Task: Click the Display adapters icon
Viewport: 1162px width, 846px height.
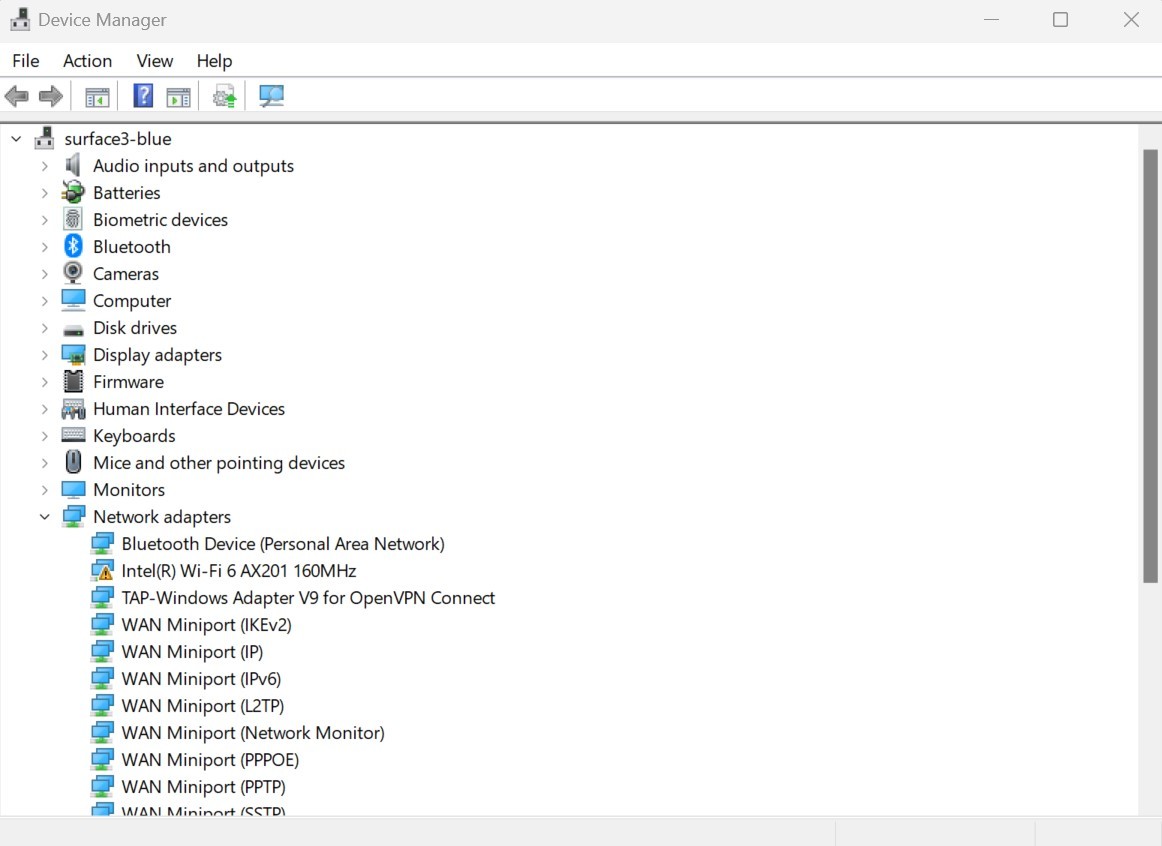Action: [73, 355]
